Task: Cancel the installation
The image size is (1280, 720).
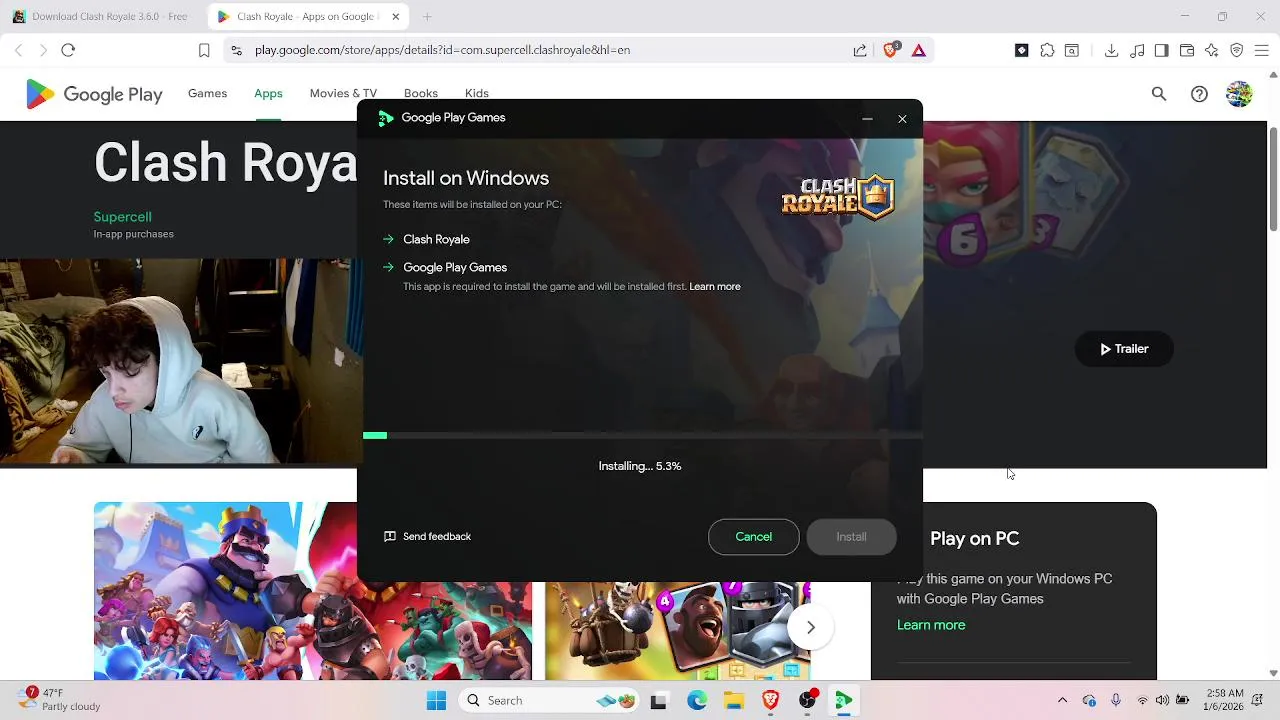Action: 754,537
